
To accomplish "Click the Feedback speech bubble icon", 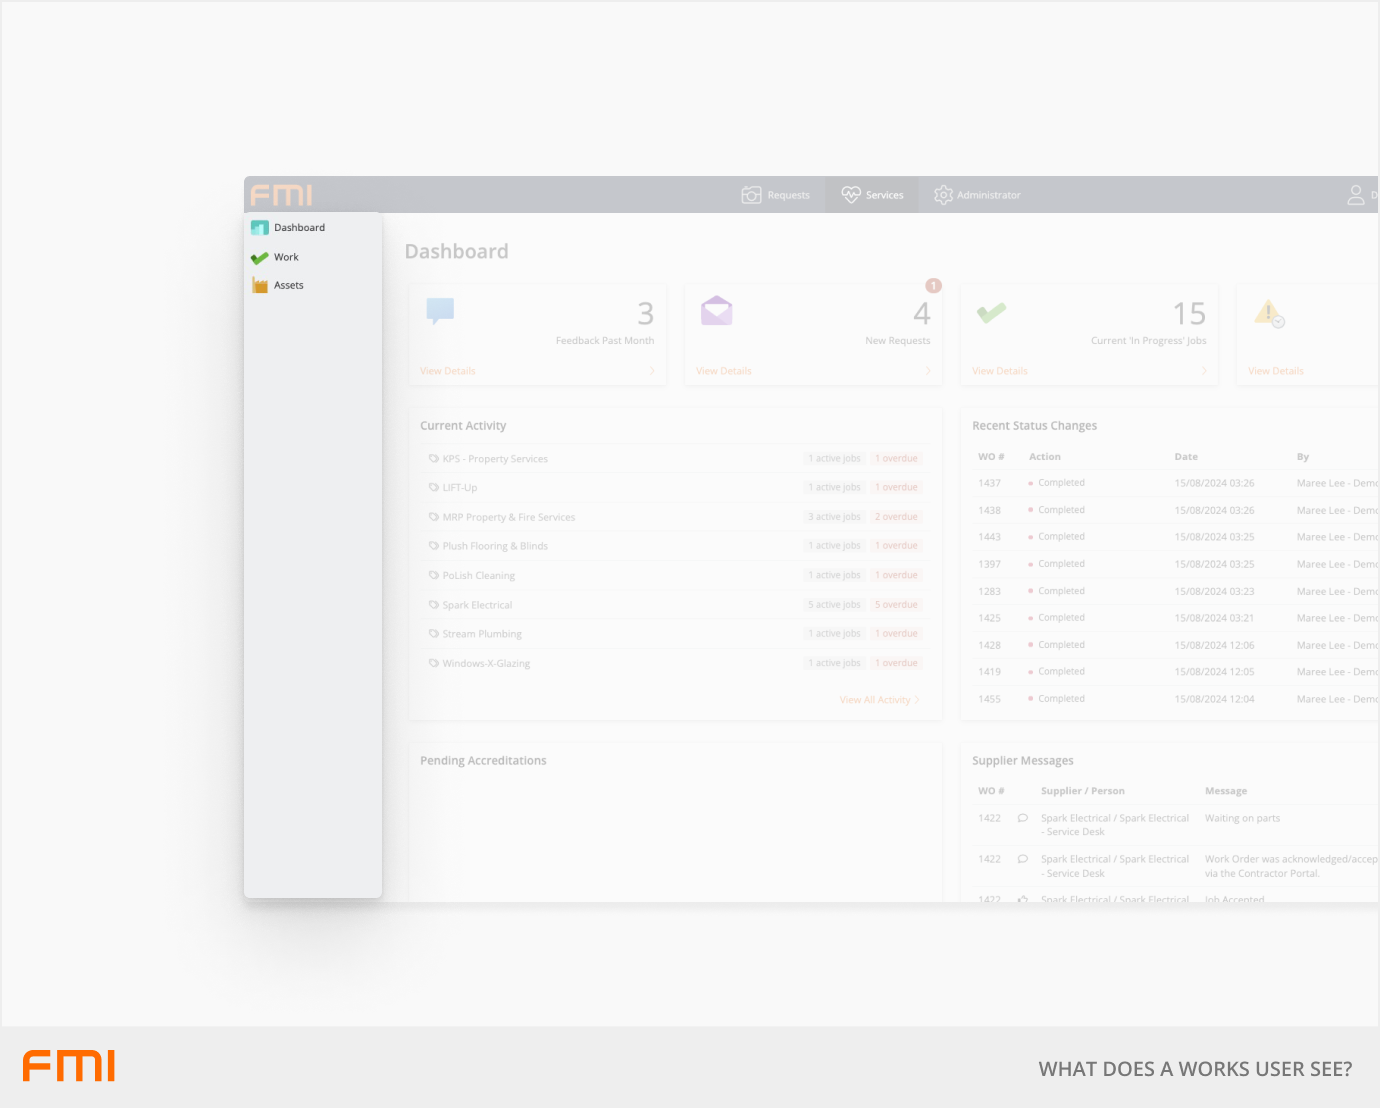I will (x=440, y=311).
